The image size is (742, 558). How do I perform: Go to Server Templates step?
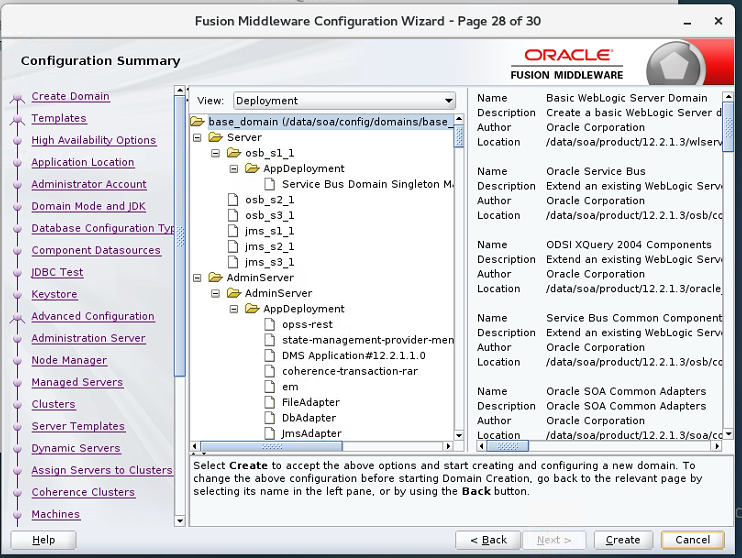[x=78, y=426]
